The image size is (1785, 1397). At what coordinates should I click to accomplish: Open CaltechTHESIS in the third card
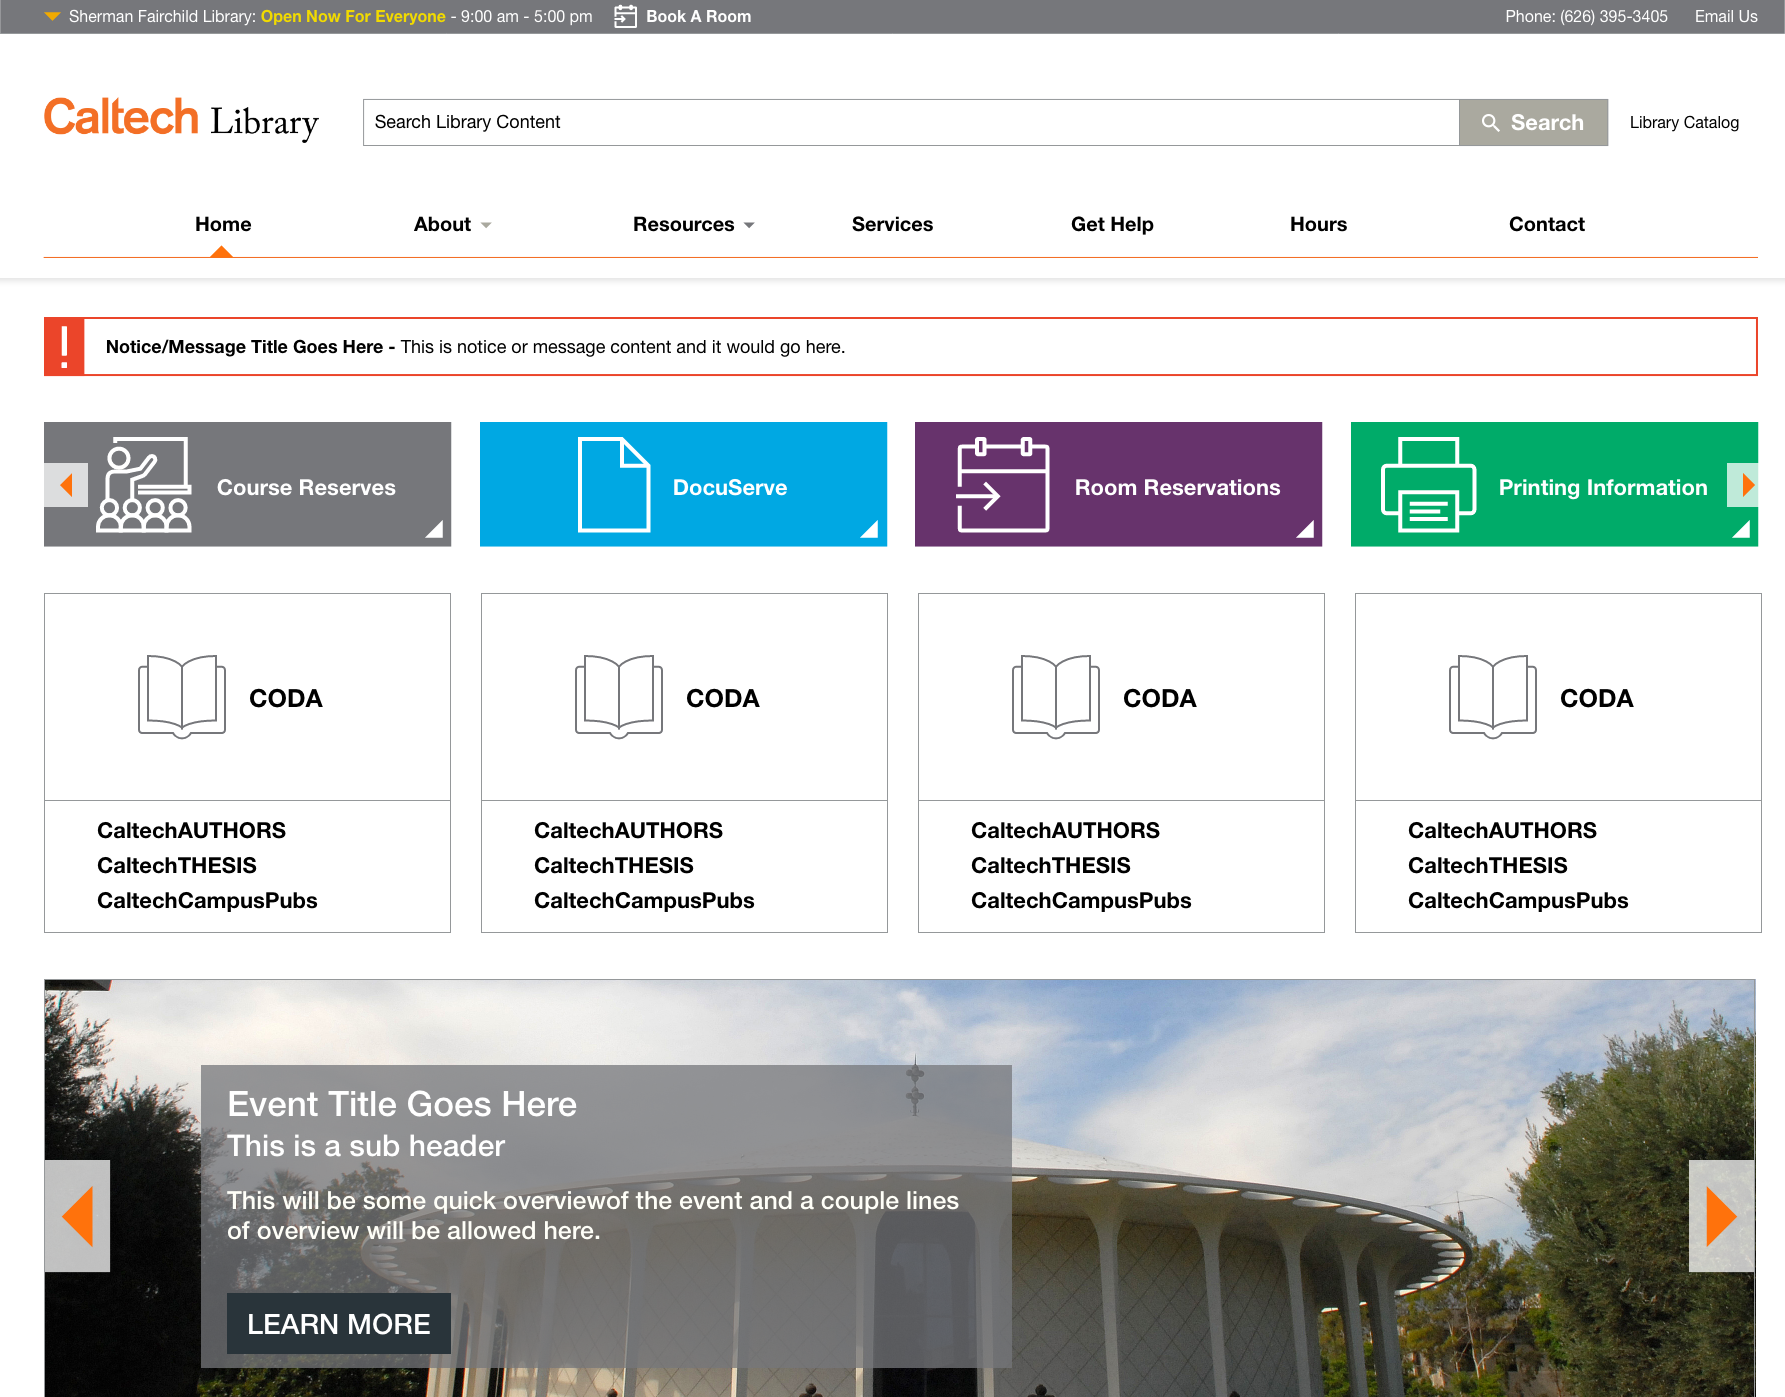pos(1051,865)
